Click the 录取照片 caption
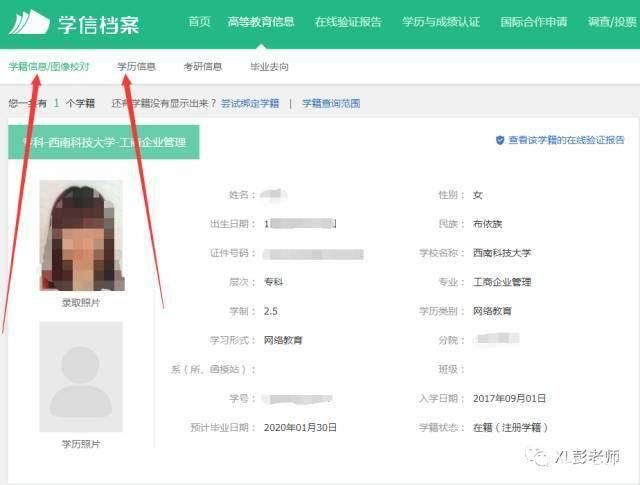The height and width of the screenshot is (485, 640). [81, 303]
